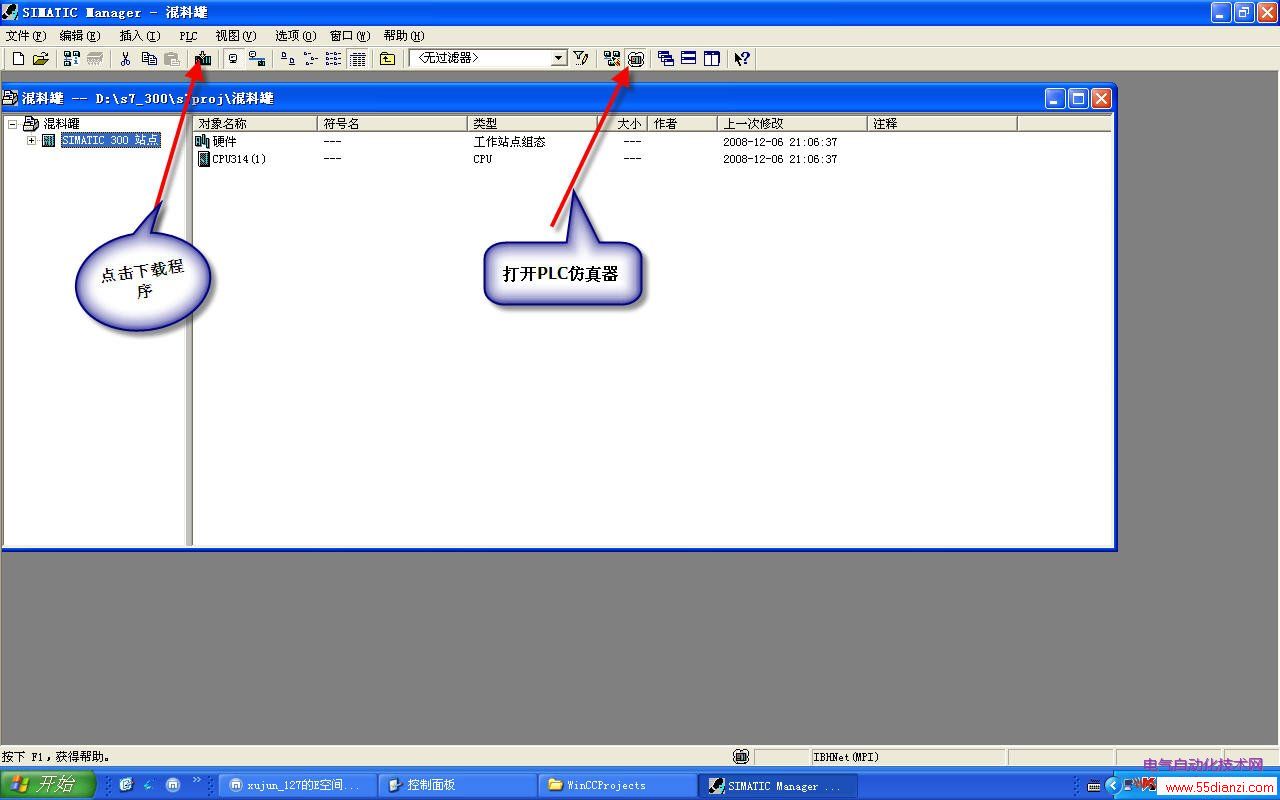Minimize the 混料罐 project child window
Viewport: 1280px width, 800px height.
(1056, 98)
